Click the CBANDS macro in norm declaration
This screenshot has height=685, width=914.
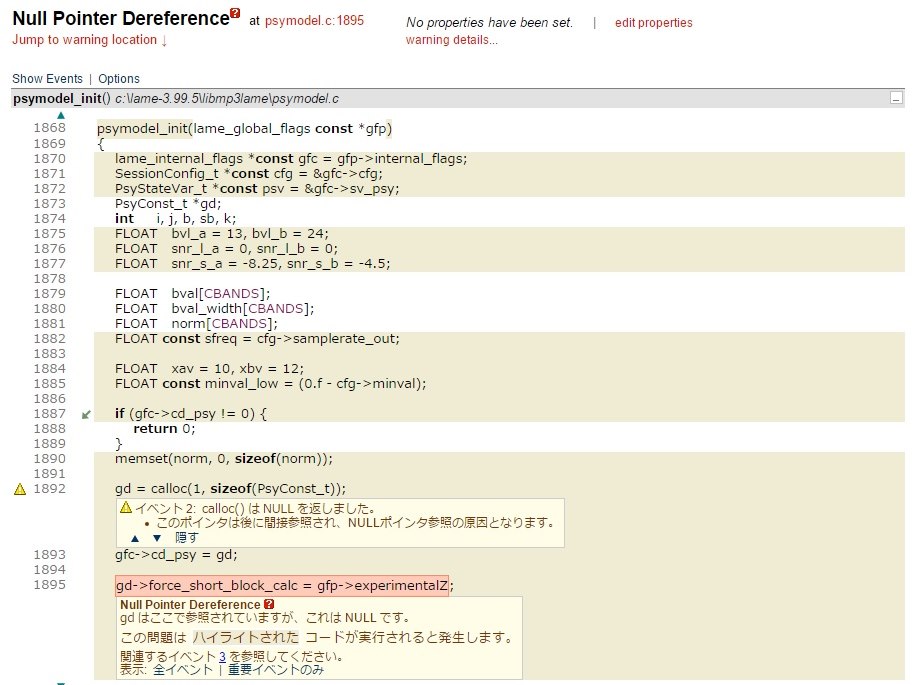(x=238, y=324)
